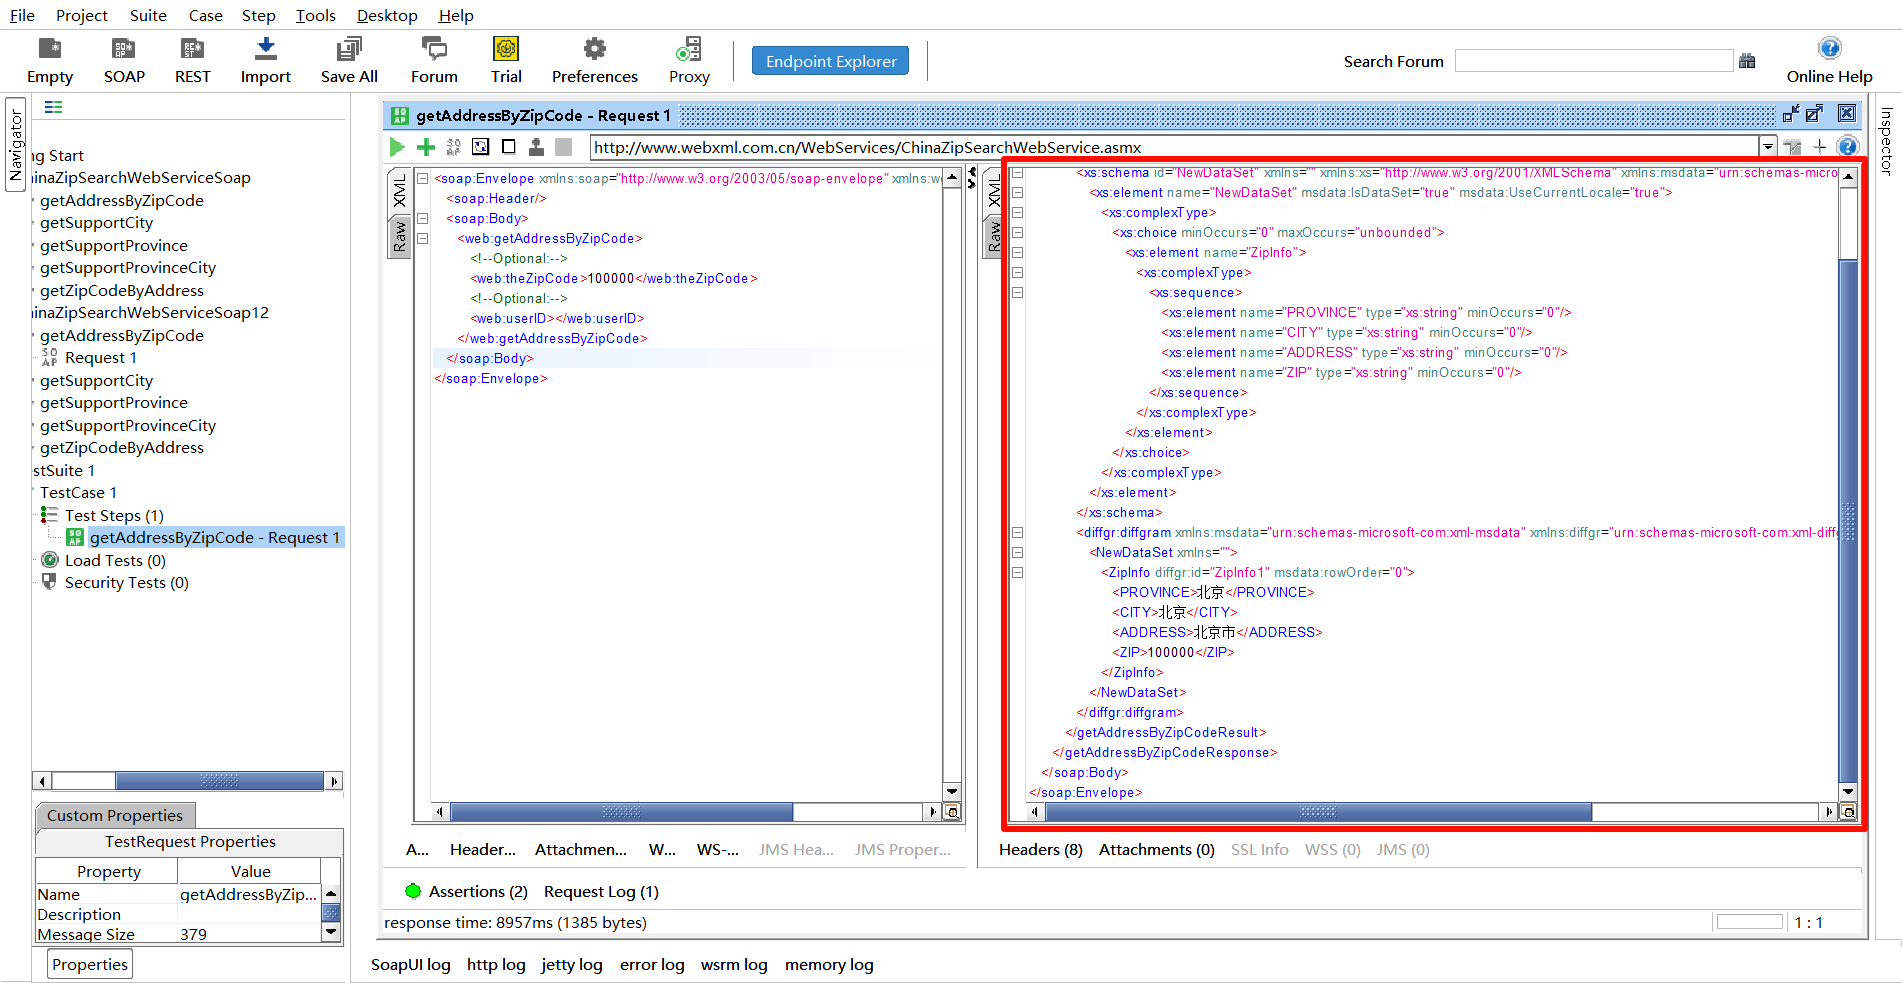This screenshot has height=983, width=1902.
Task: Open the Request Log (1) tab
Action: [601, 891]
